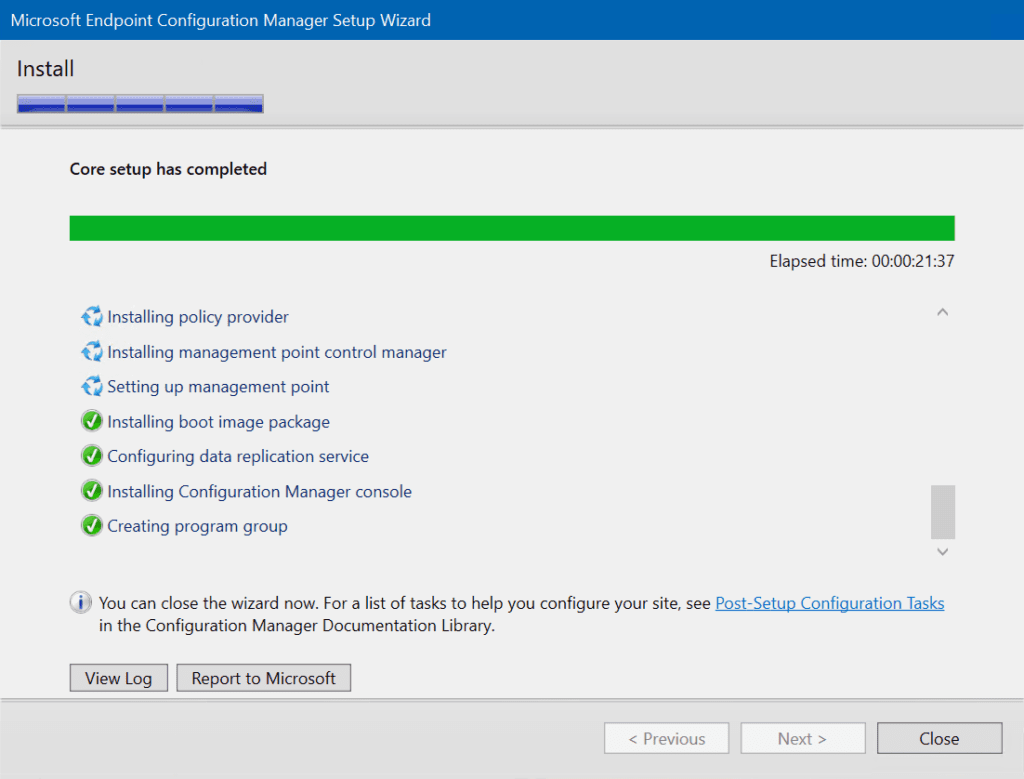This screenshot has width=1024, height=779.
Task: Click the Report to Microsoft button
Action: [x=263, y=678]
